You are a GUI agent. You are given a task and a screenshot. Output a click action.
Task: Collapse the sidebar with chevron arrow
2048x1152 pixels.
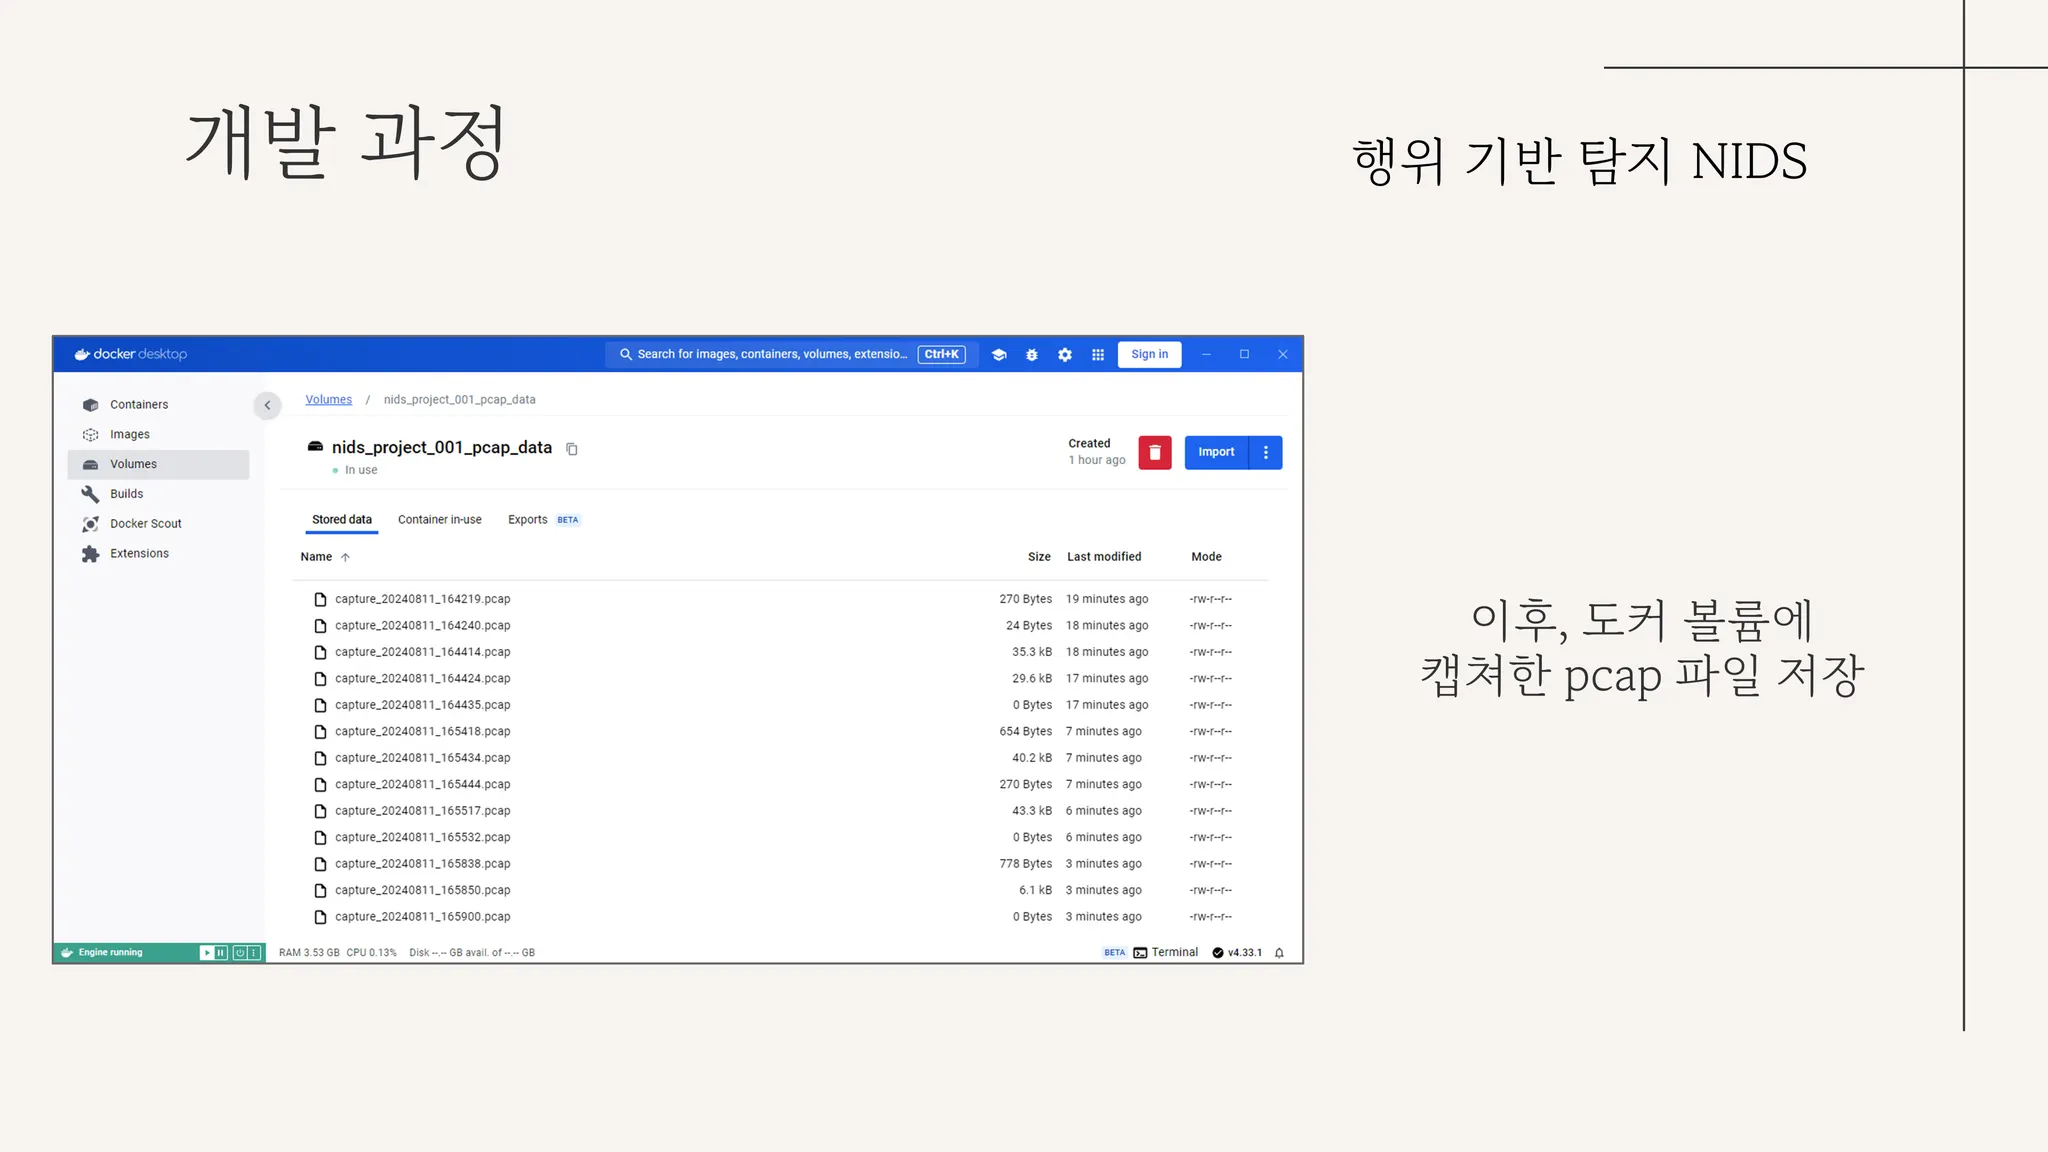[x=267, y=405]
